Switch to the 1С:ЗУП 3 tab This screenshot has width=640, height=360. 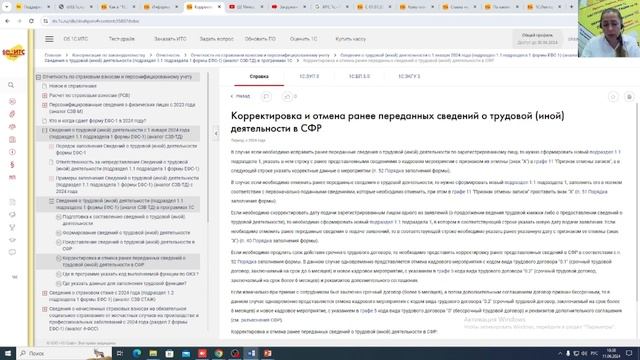click(x=309, y=76)
